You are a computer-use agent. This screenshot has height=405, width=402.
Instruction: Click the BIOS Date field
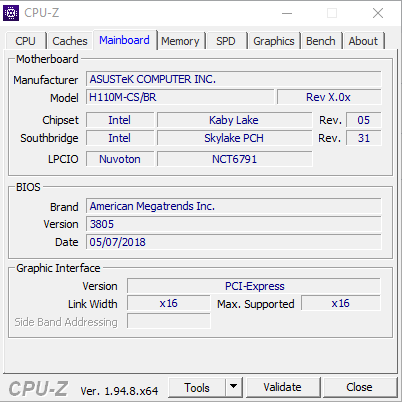[234, 242]
